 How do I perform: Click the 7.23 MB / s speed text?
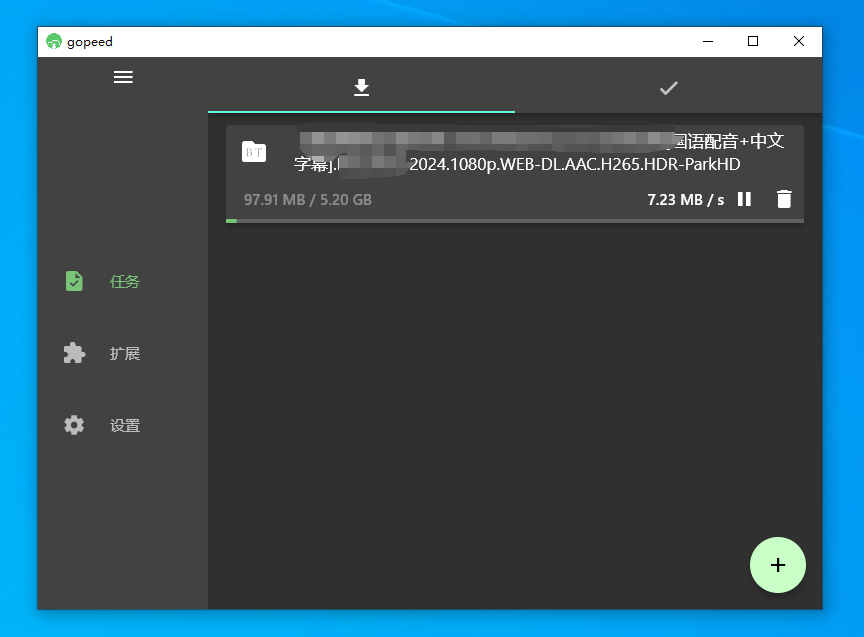(685, 199)
